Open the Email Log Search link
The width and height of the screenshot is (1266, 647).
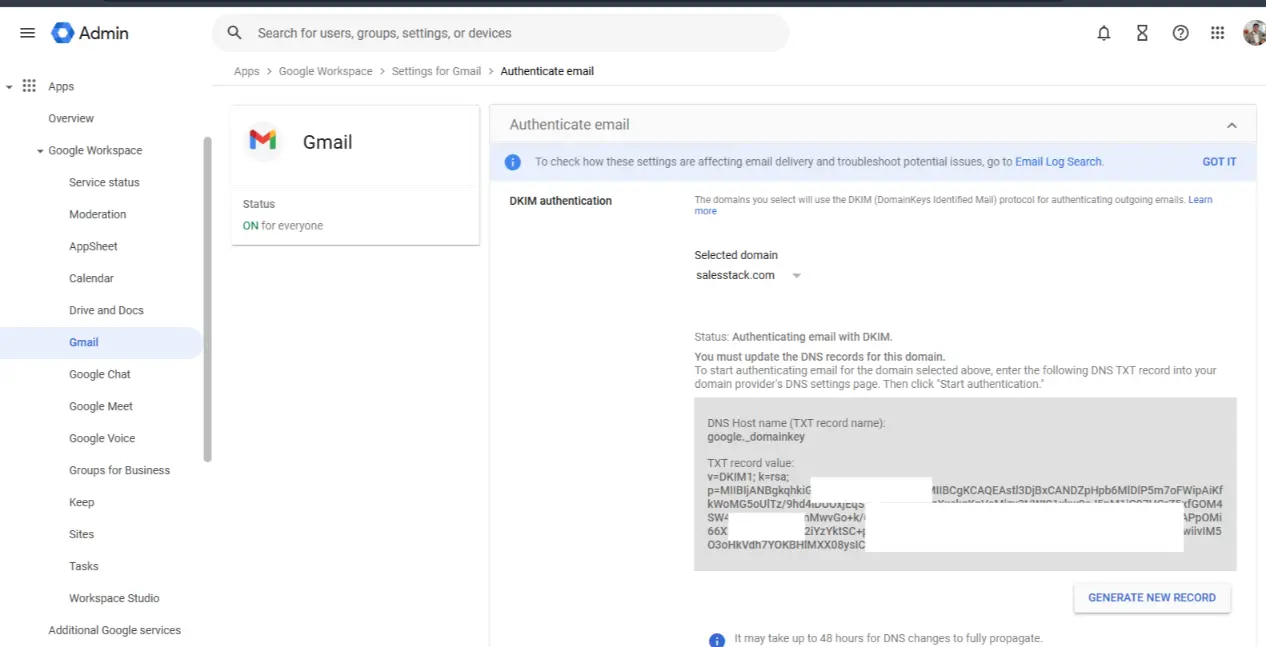point(1058,162)
